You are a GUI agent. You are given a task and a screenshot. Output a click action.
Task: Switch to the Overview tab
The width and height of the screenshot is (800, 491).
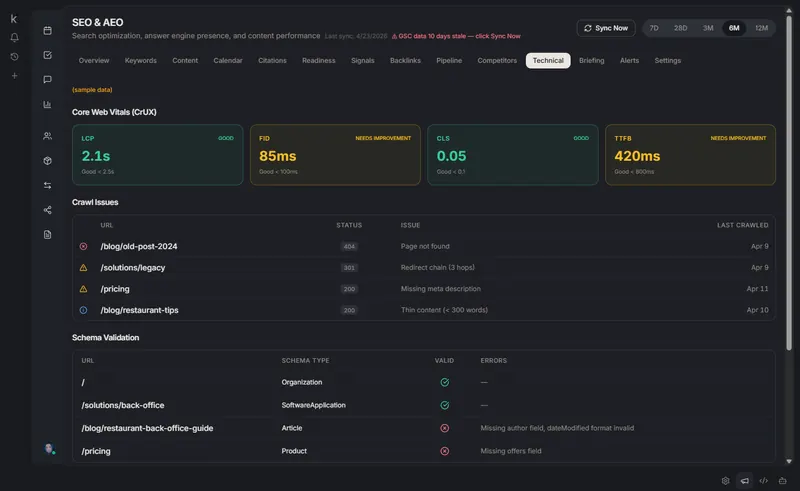click(94, 60)
